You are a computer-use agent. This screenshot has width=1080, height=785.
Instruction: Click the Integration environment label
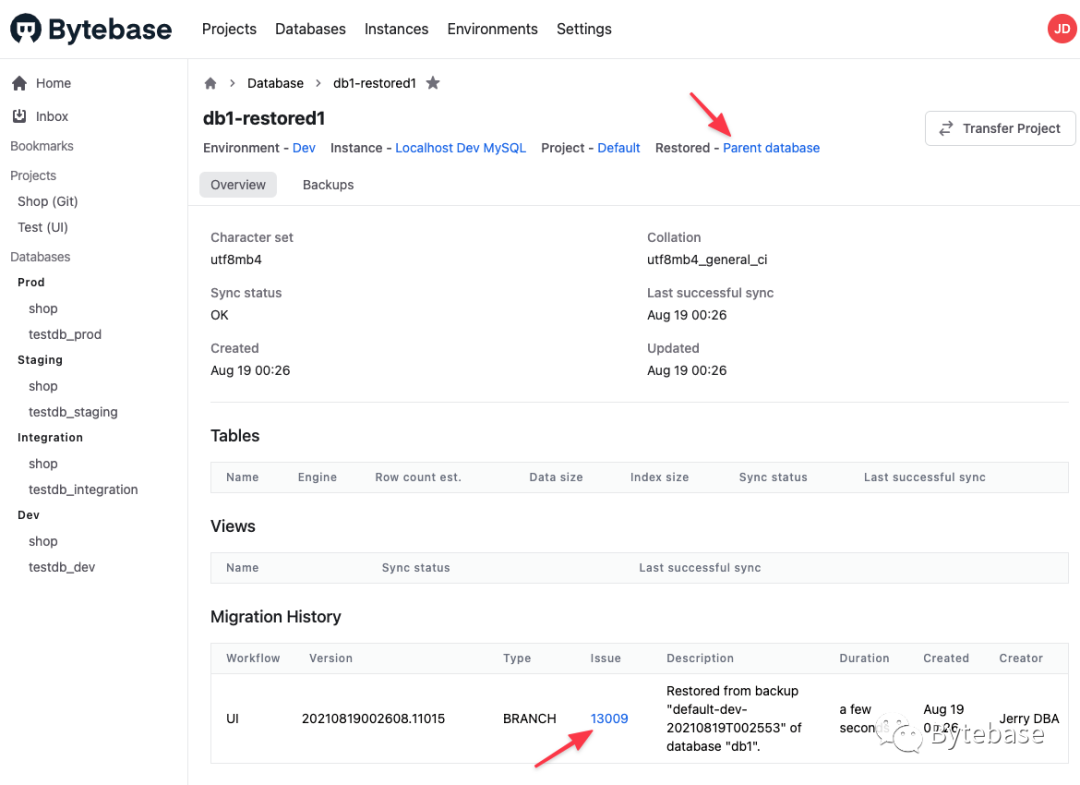click(50, 437)
